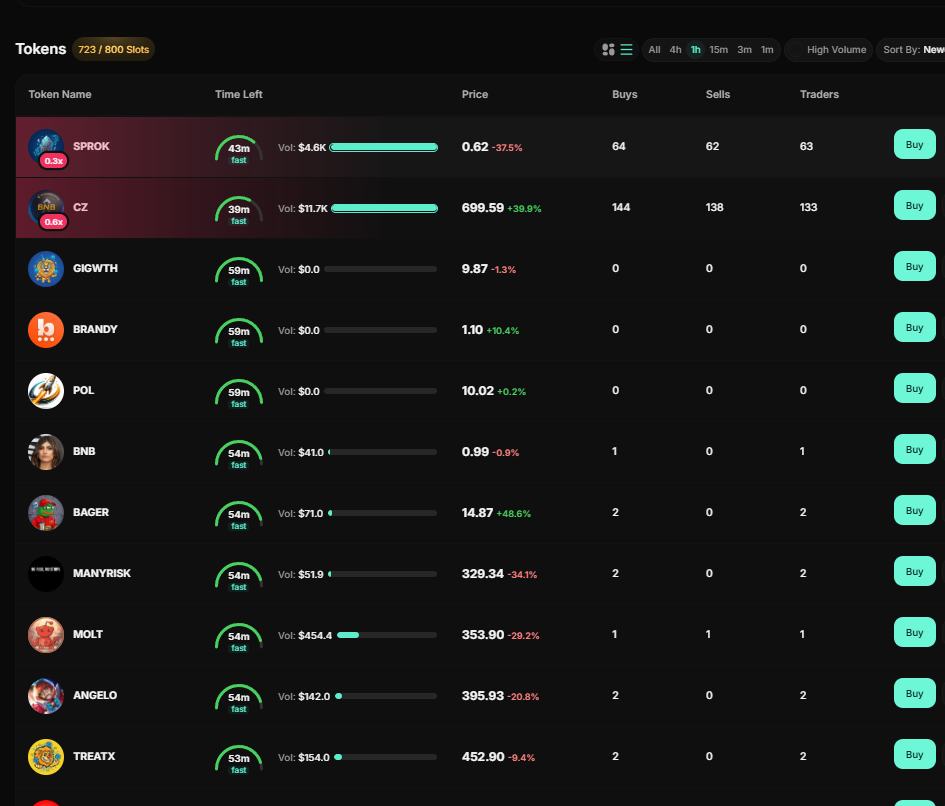
Task: Click the BAGER frog token icon
Action: (46, 512)
